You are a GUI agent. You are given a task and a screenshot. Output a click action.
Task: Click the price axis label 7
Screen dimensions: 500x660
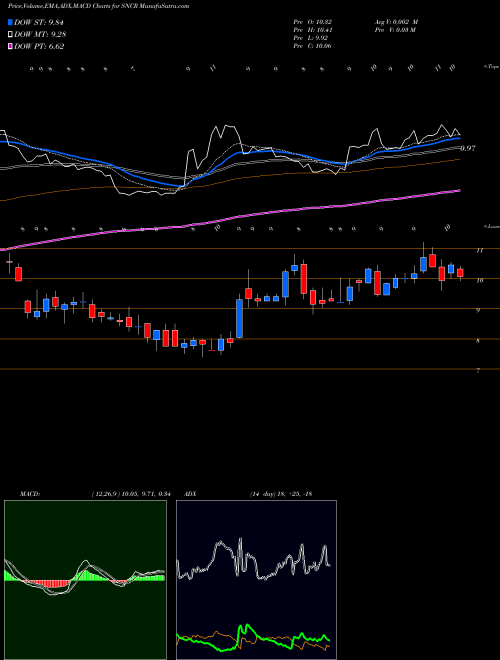pos(478,371)
